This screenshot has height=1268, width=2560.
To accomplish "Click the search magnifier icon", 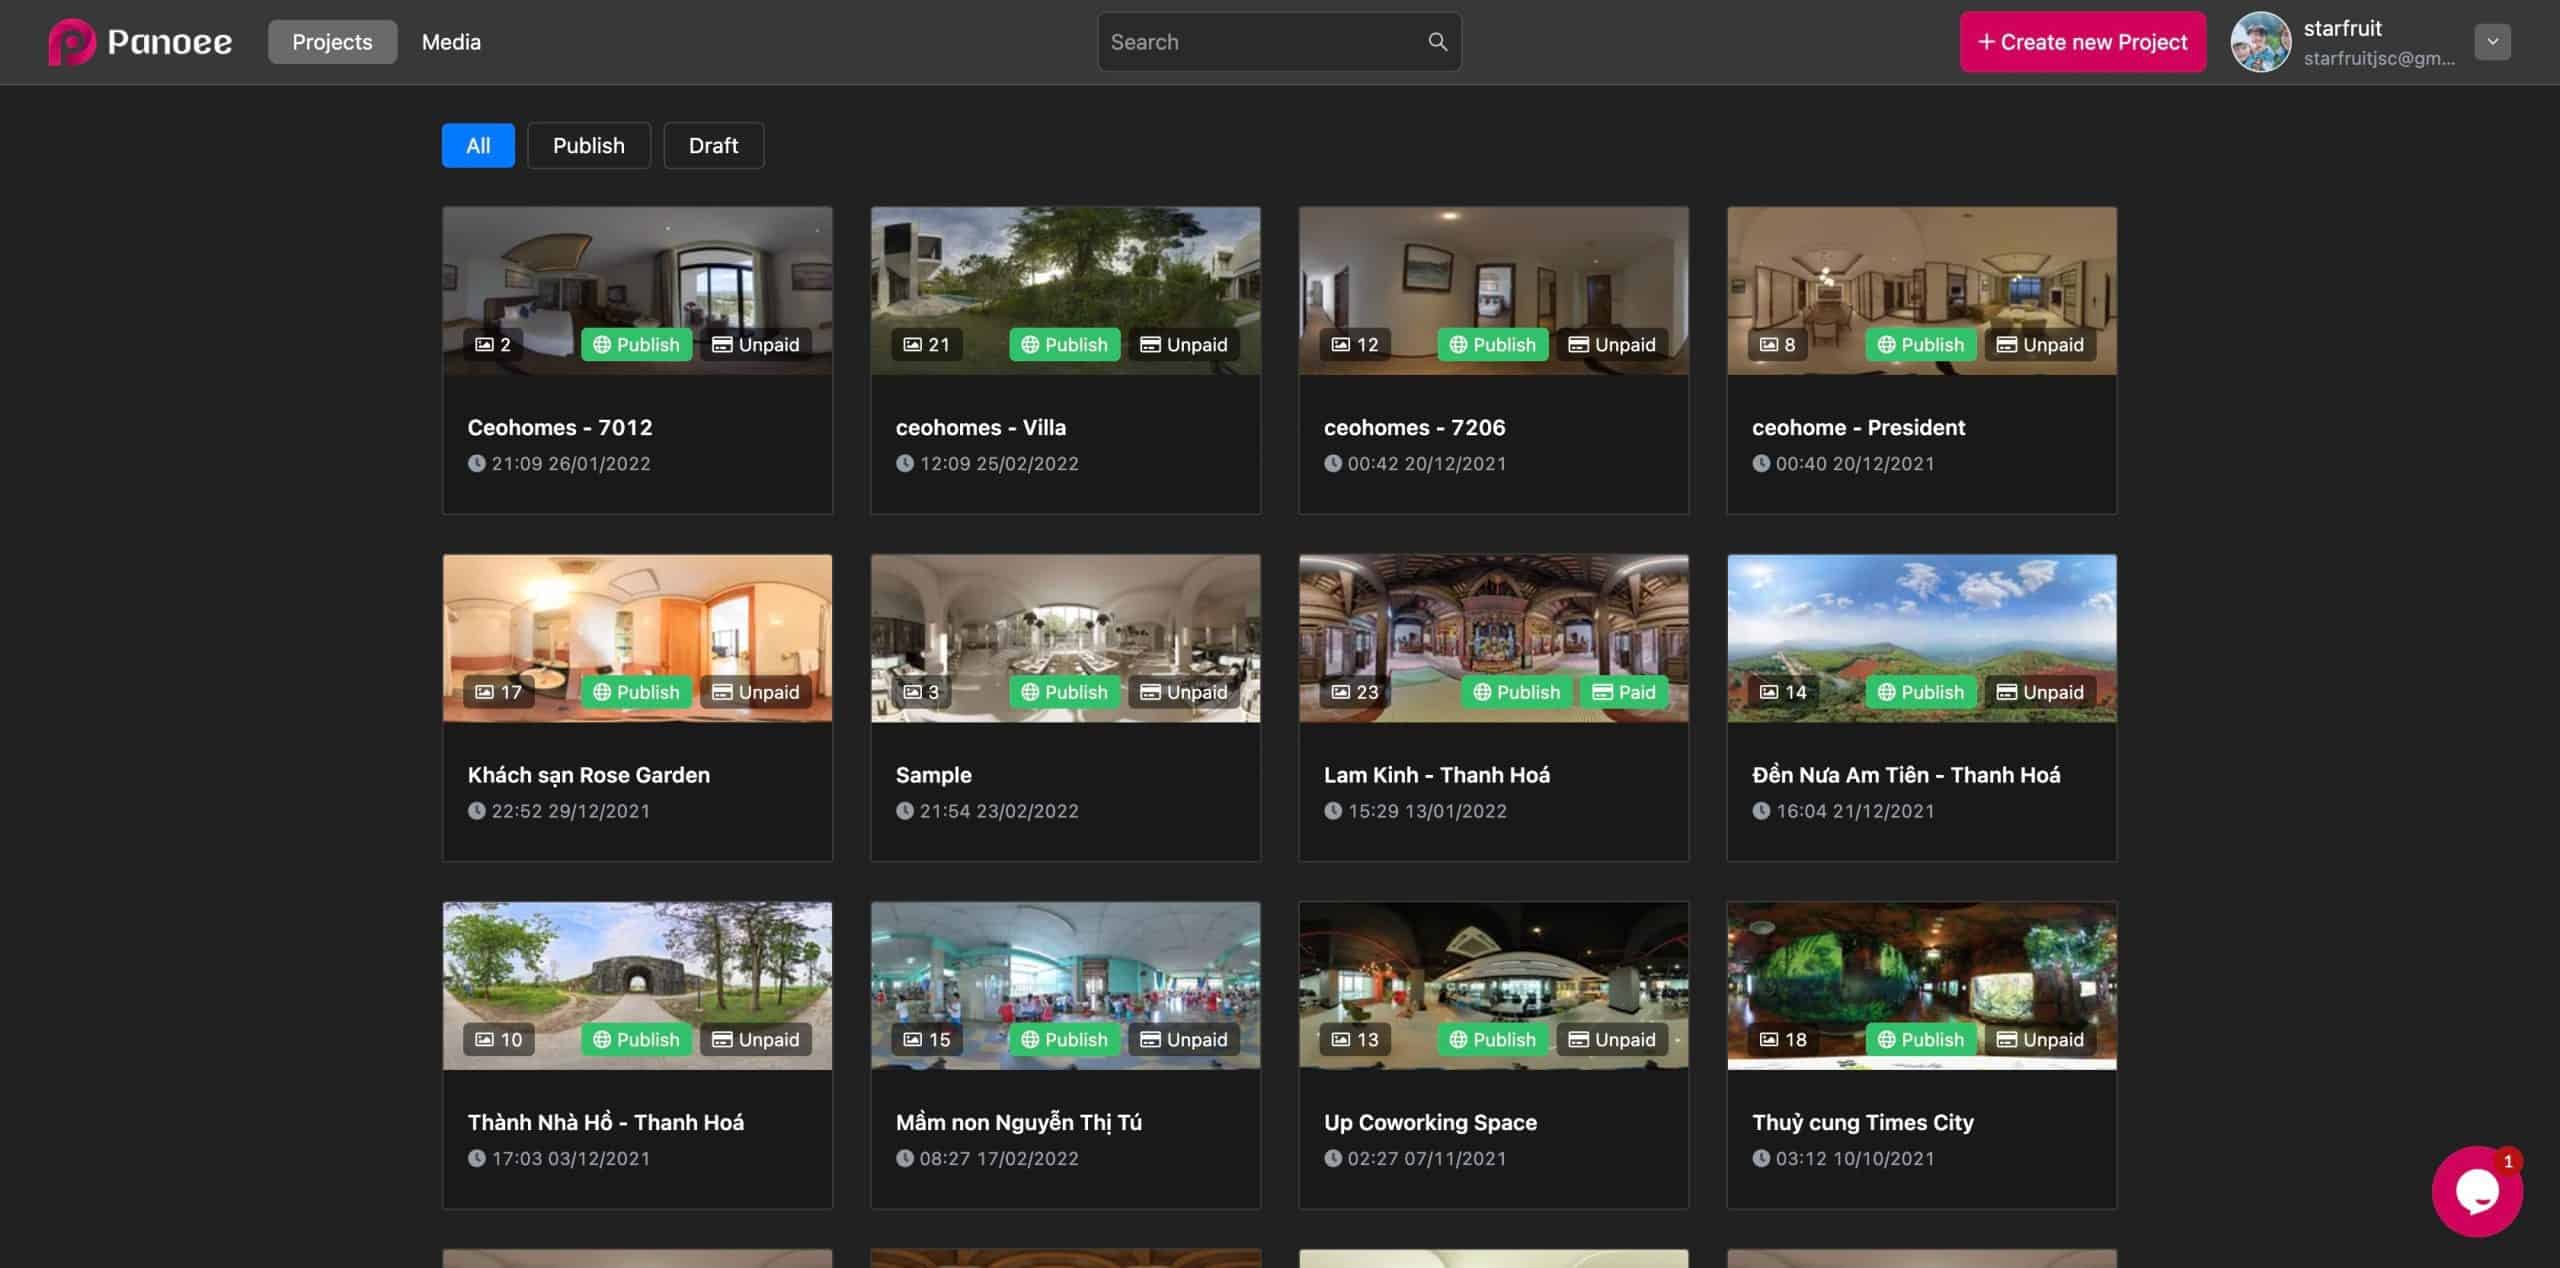I will point(1437,42).
